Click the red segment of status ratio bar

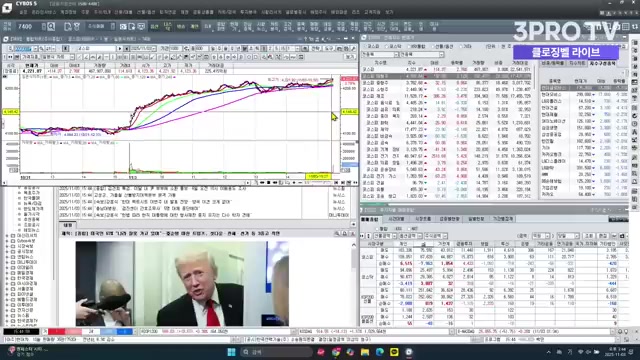[x=57, y=331]
